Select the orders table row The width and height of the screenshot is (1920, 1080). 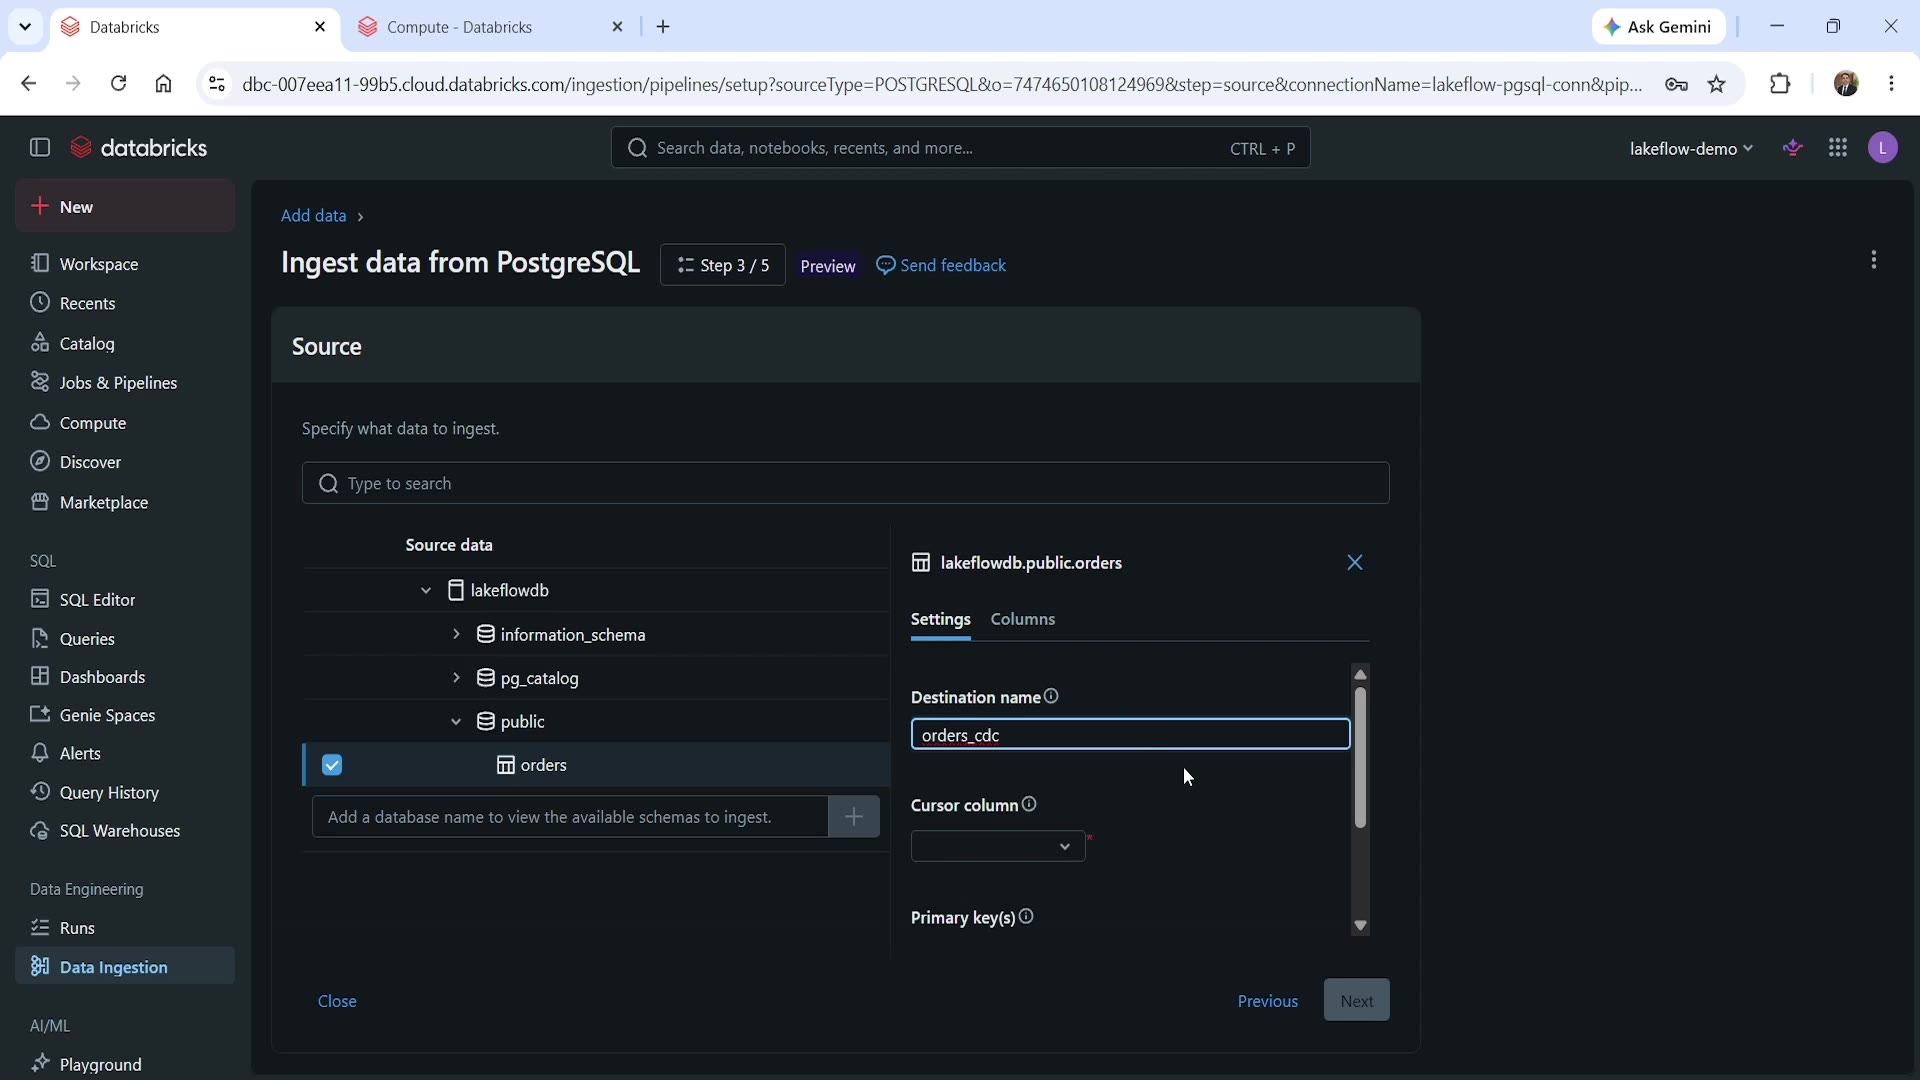(x=597, y=765)
